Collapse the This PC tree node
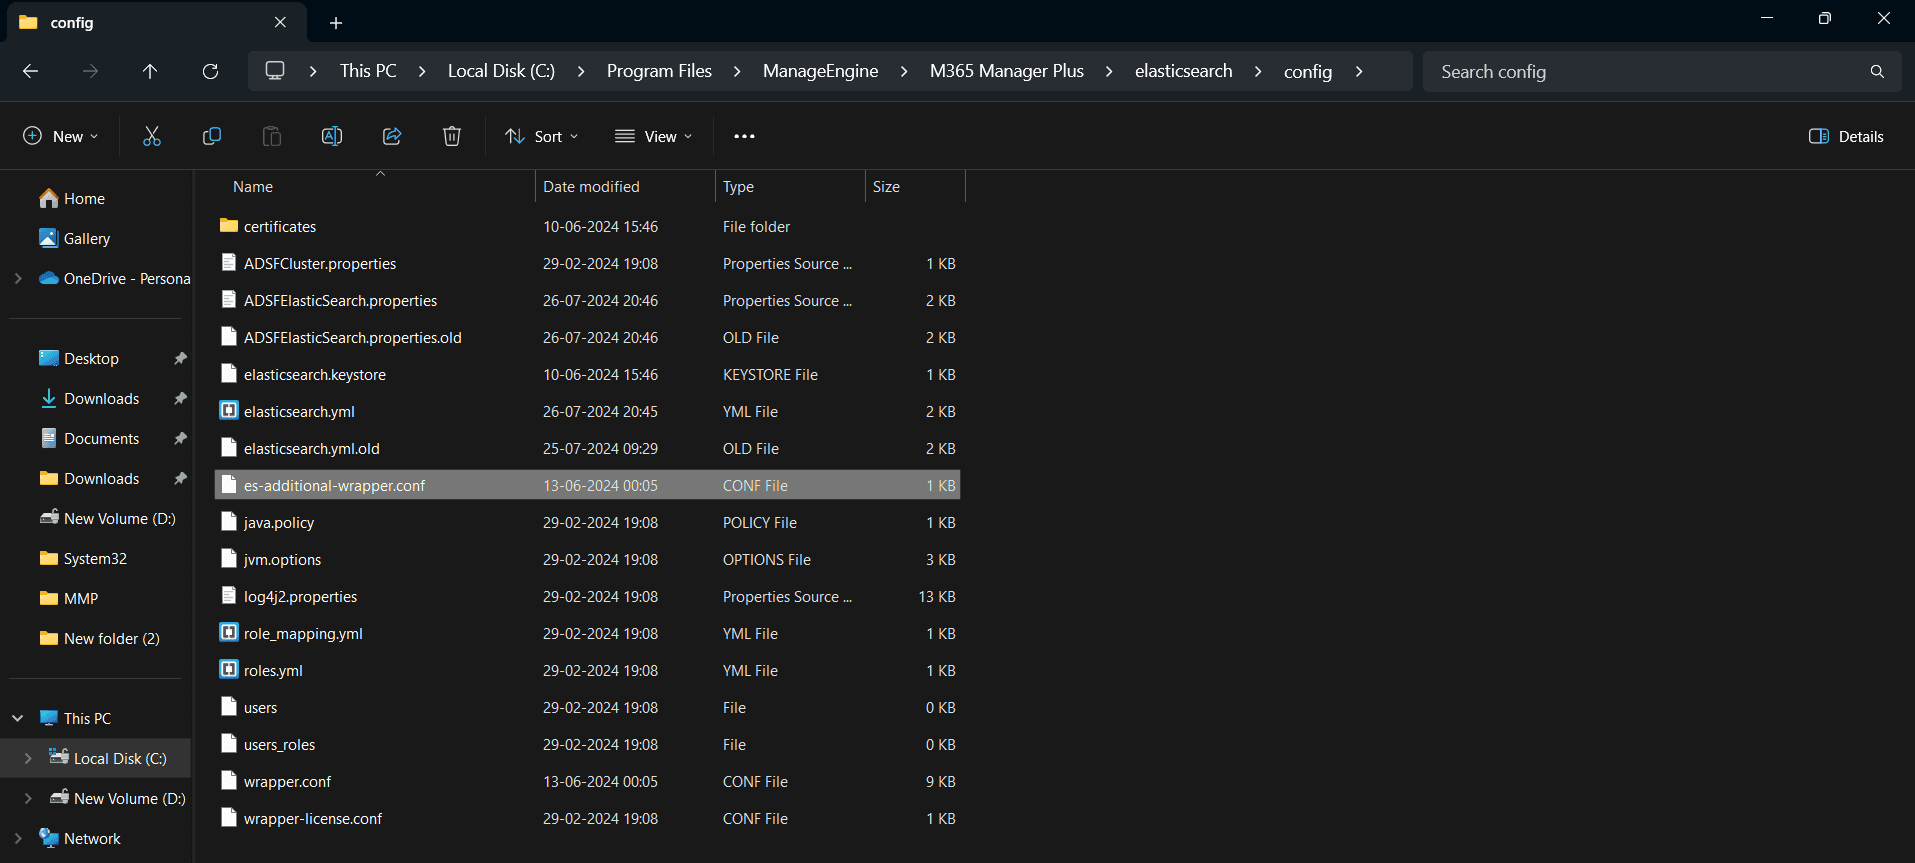This screenshot has height=863, width=1915. click(18, 719)
